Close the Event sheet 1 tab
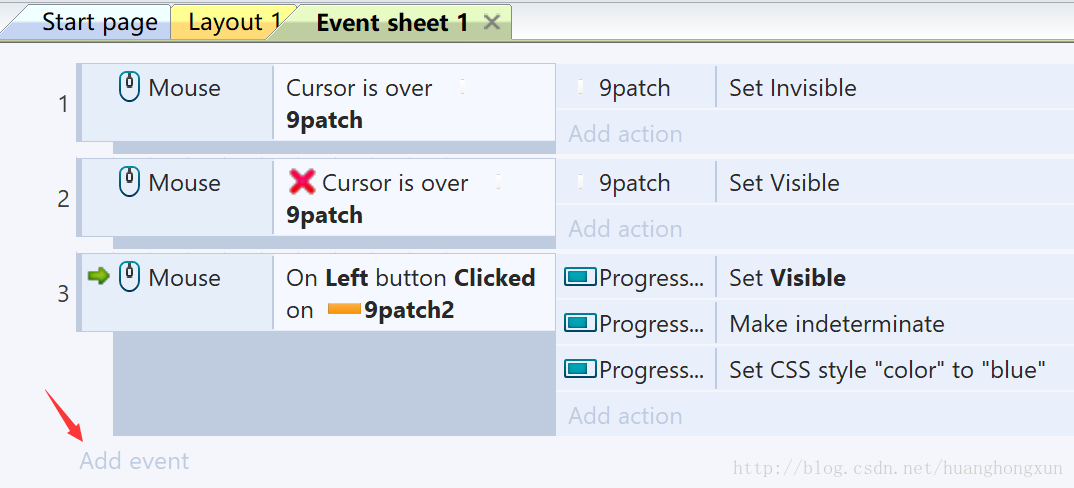Viewport: 1074px width, 488px height. (x=491, y=22)
